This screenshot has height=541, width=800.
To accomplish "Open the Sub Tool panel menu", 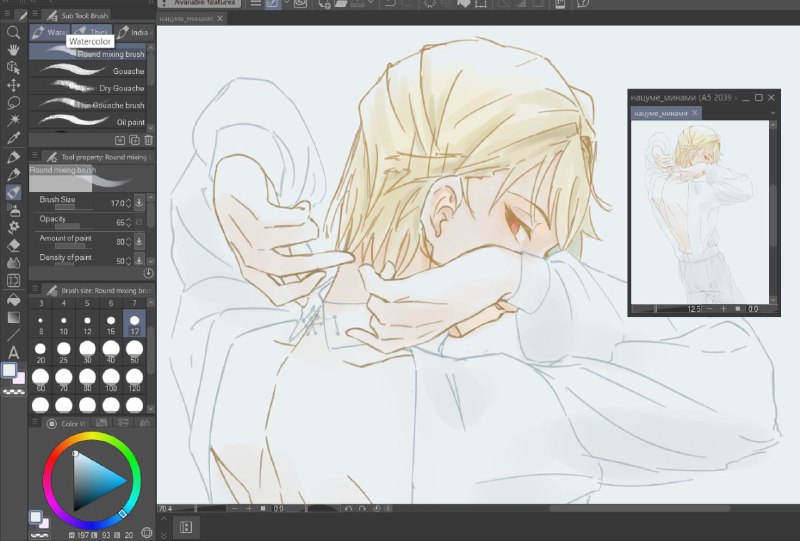I will click(35, 15).
